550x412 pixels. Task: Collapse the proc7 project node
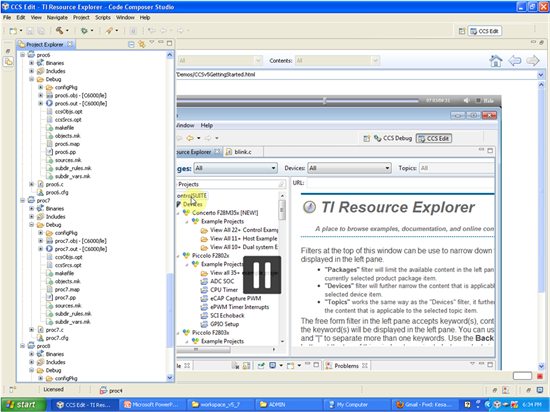pyautogui.click(x=22, y=200)
